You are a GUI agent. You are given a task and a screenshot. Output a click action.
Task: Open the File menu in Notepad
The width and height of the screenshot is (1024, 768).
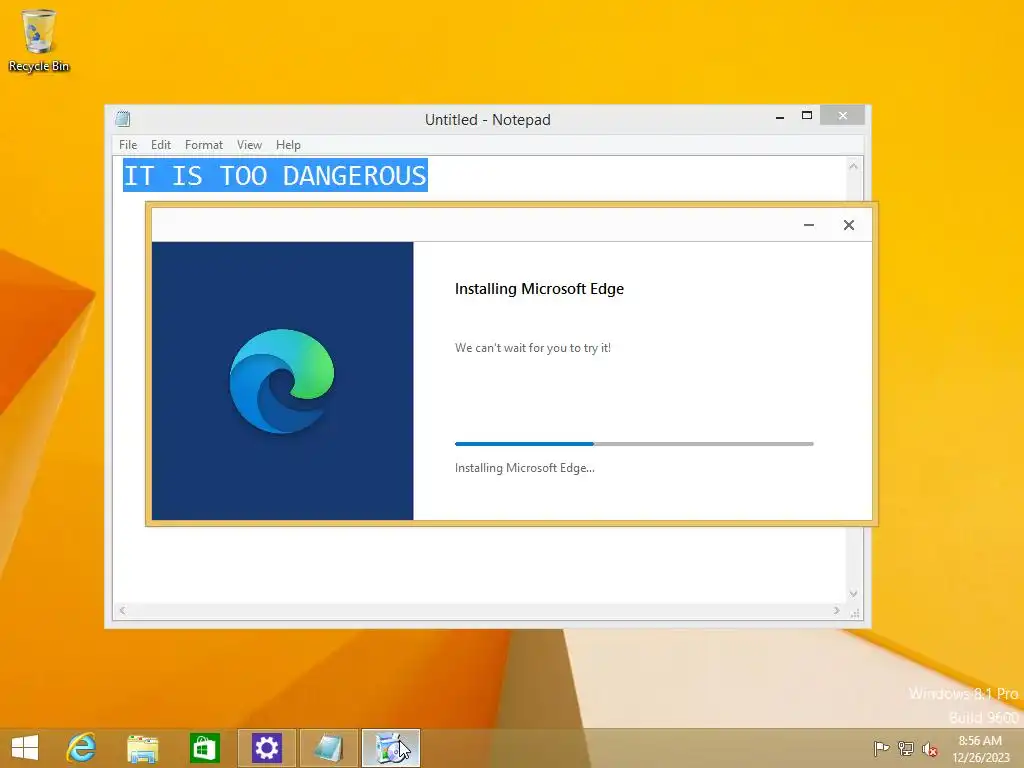point(128,145)
